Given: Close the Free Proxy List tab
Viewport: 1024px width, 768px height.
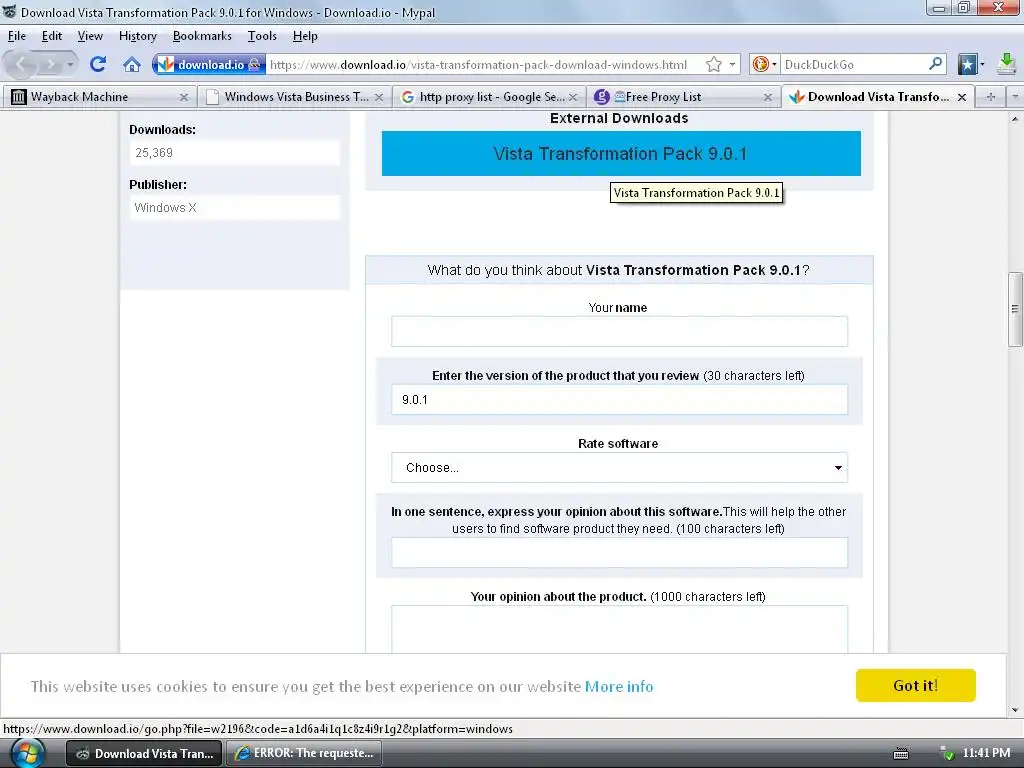Looking at the screenshot, I should (x=768, y=97).
